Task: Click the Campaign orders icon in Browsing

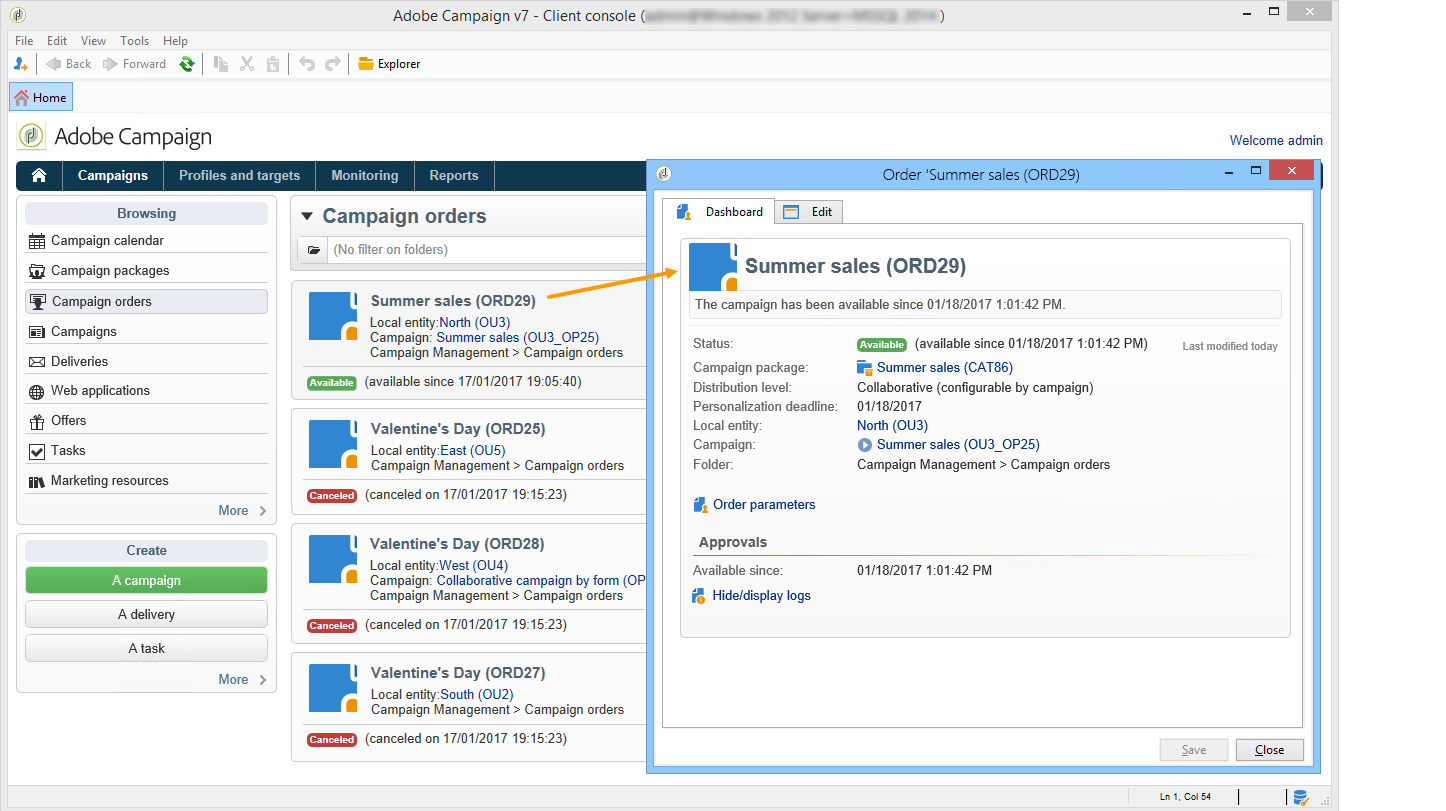Action: [38, 301]
